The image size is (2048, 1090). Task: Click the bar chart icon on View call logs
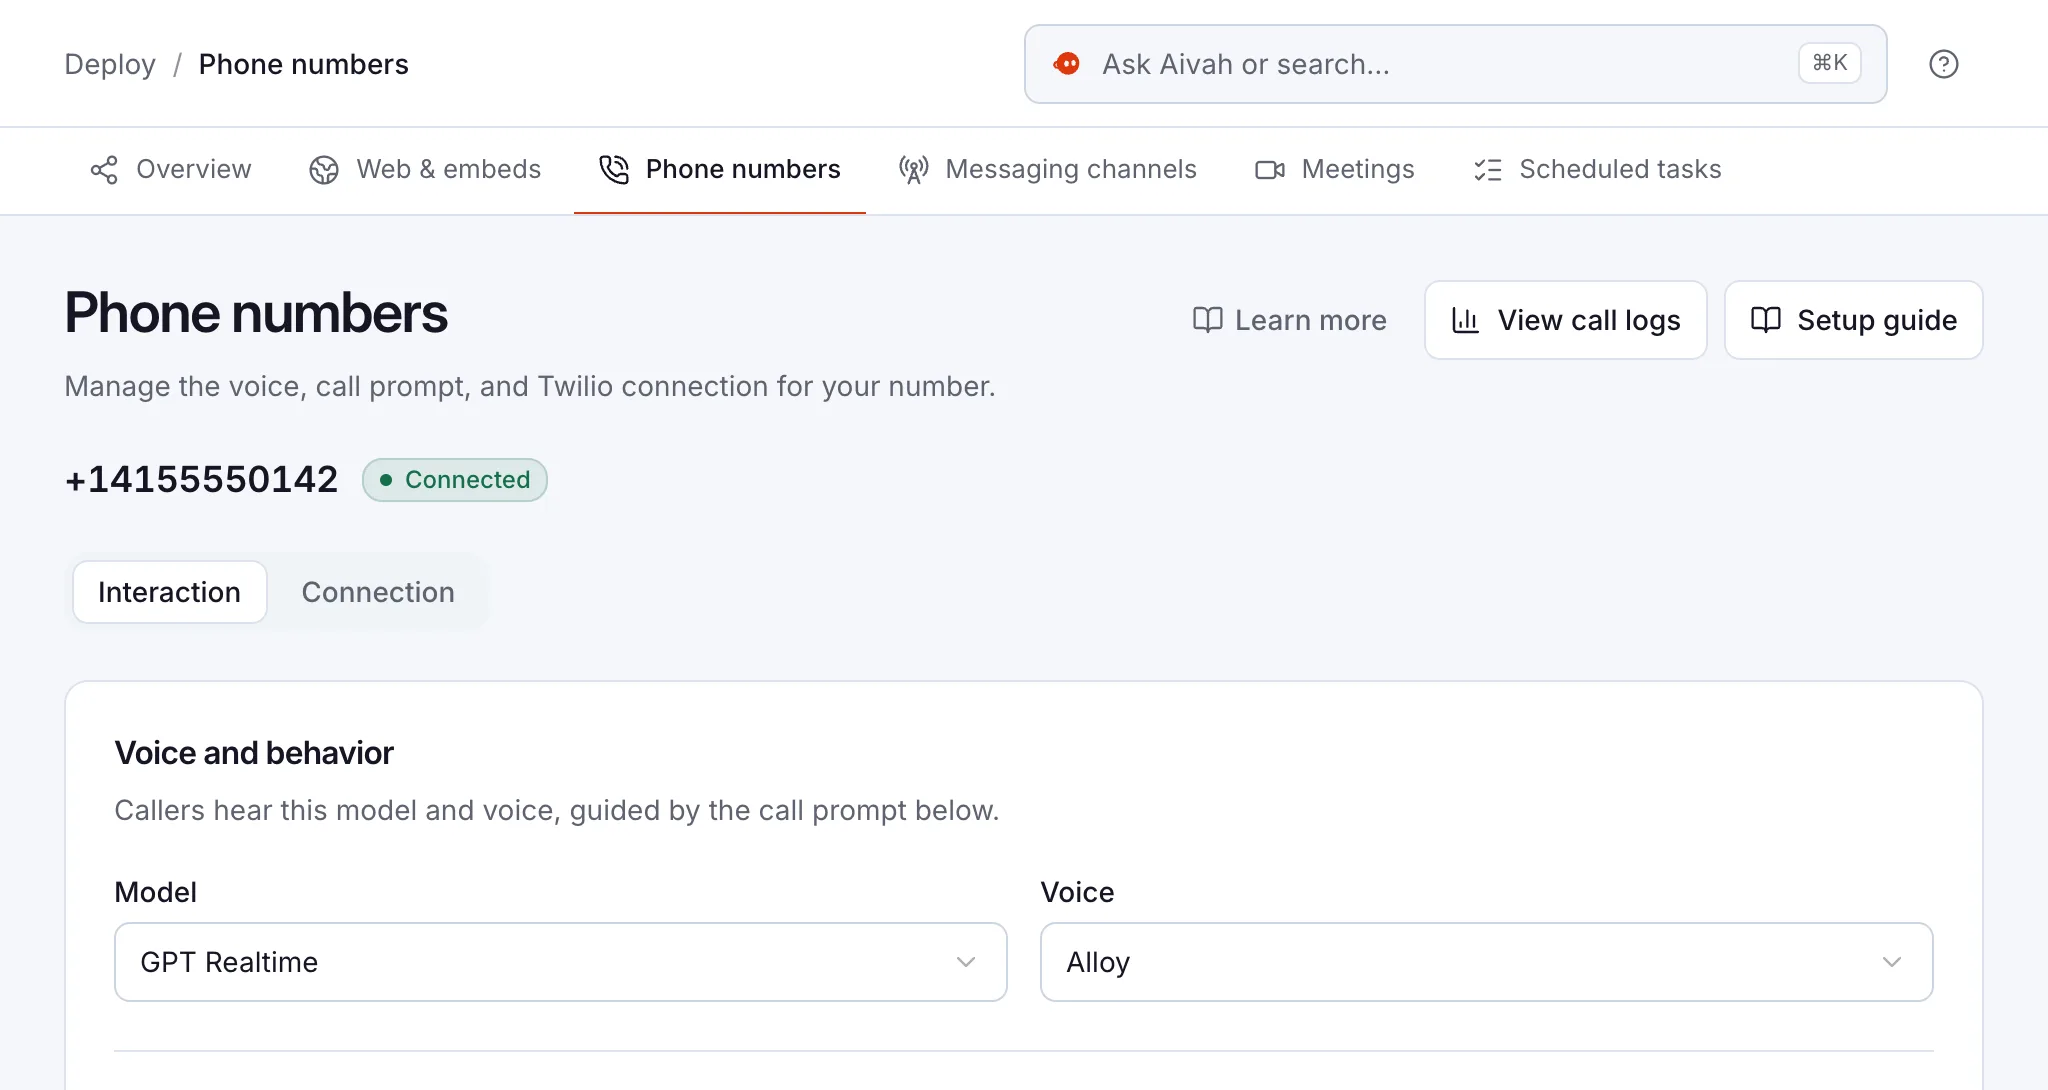1465,320
